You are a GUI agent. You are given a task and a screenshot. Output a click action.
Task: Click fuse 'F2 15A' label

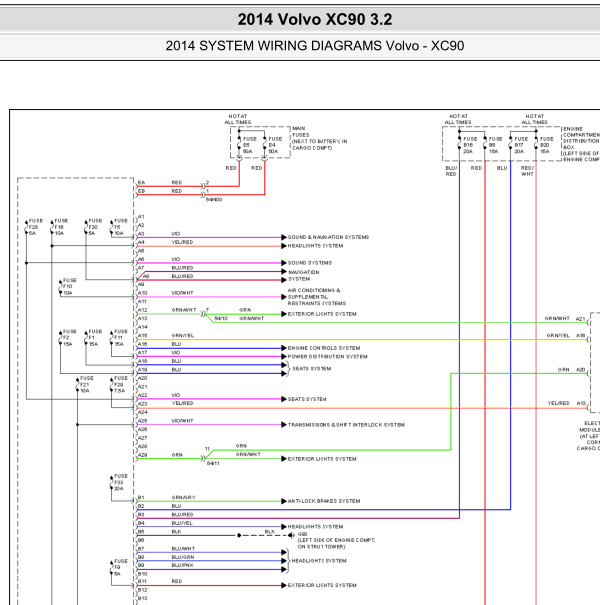click(69, 338)
